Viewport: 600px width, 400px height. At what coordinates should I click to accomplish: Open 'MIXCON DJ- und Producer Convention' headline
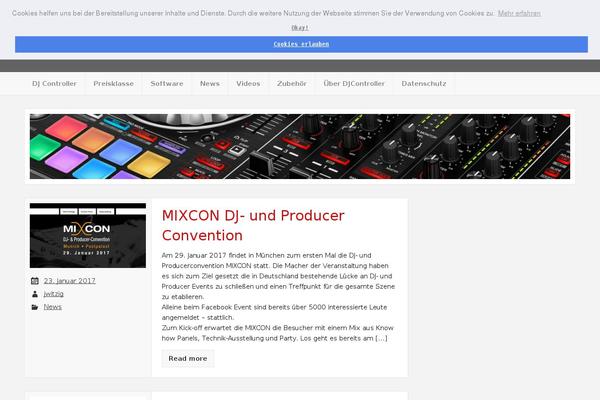click(x=253, y=225)
